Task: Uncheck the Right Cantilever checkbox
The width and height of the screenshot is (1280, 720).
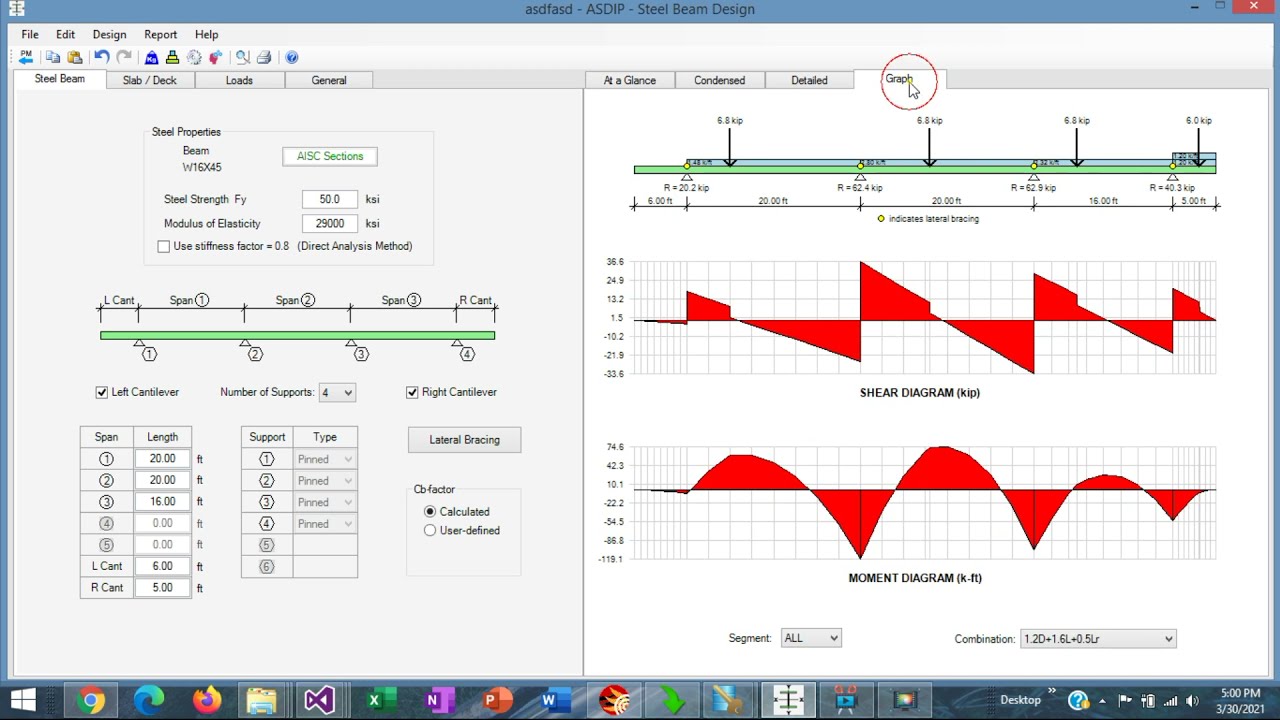Action: [x=412, y=392]
